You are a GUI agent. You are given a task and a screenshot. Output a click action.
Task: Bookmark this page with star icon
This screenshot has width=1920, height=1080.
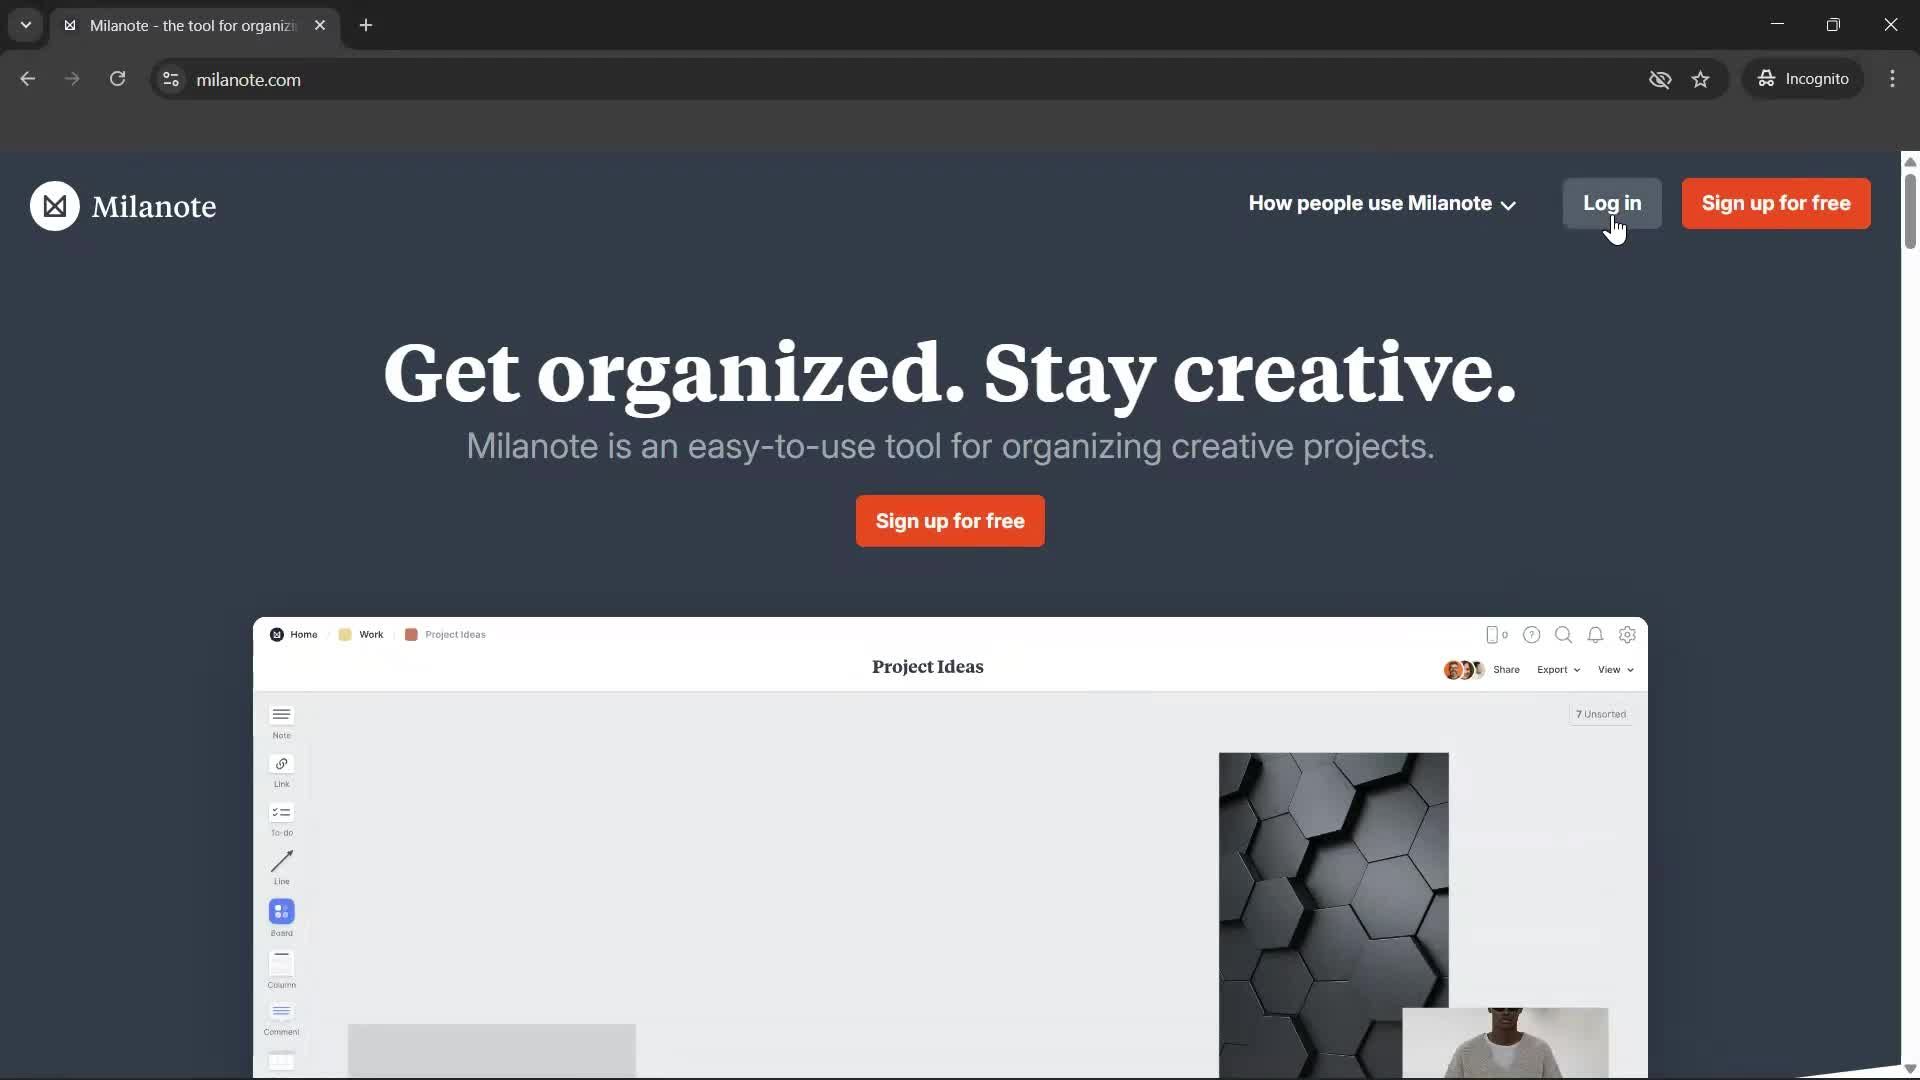coord(1700,79)
